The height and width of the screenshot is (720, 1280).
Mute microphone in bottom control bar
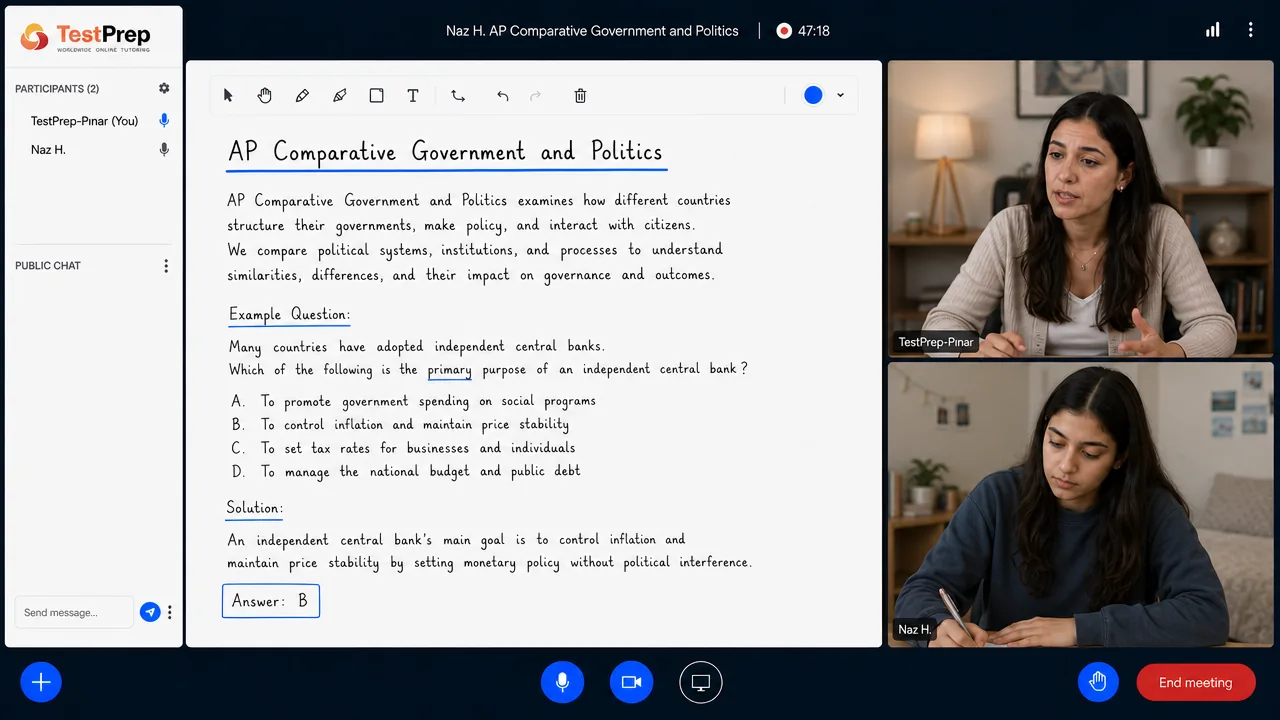coord(563,683)
